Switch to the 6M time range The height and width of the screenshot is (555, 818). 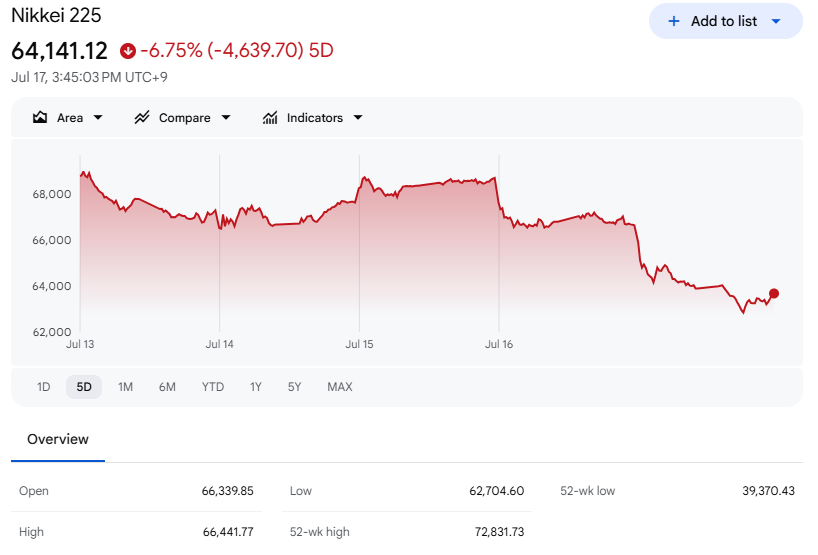(167, 387)
